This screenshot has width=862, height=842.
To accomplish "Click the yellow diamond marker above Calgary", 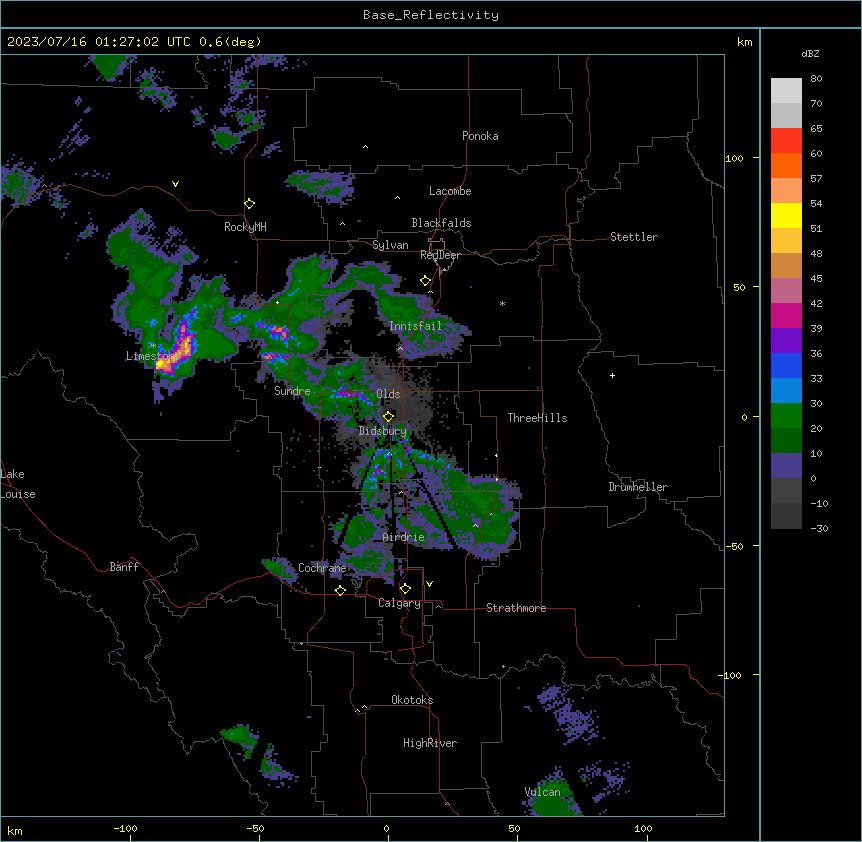I will click(405, 589).
